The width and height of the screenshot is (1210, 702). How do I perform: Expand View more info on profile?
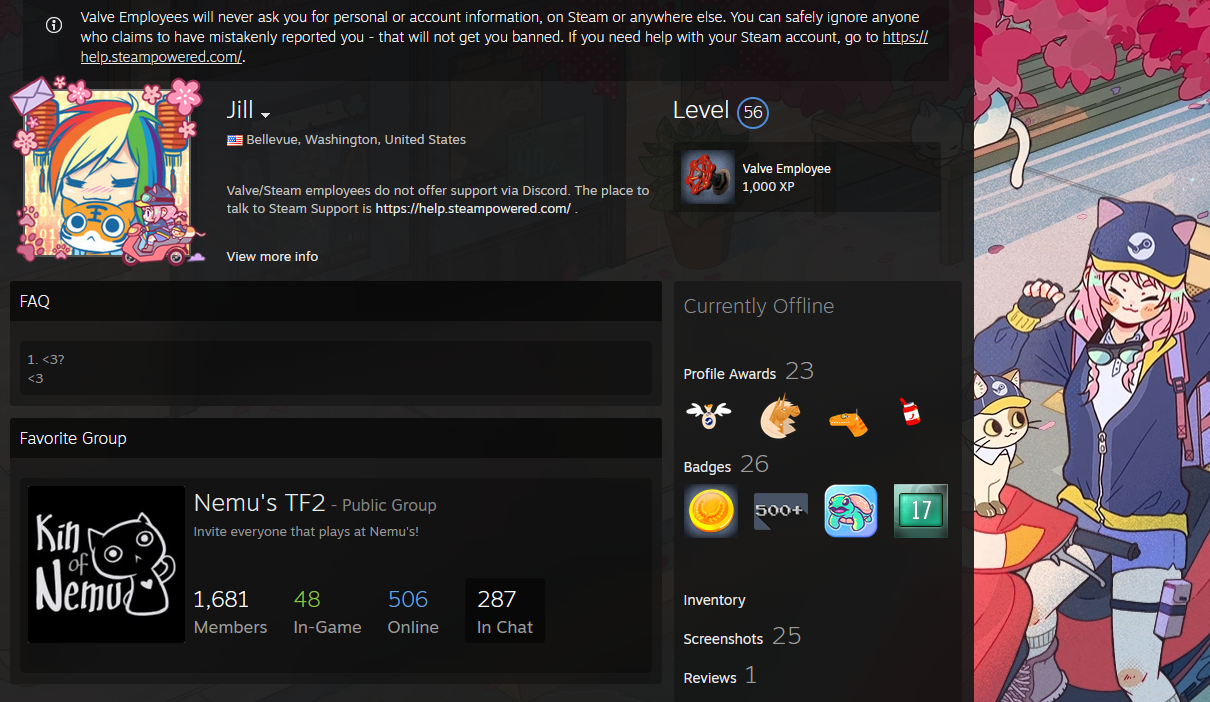coord(272,257)
